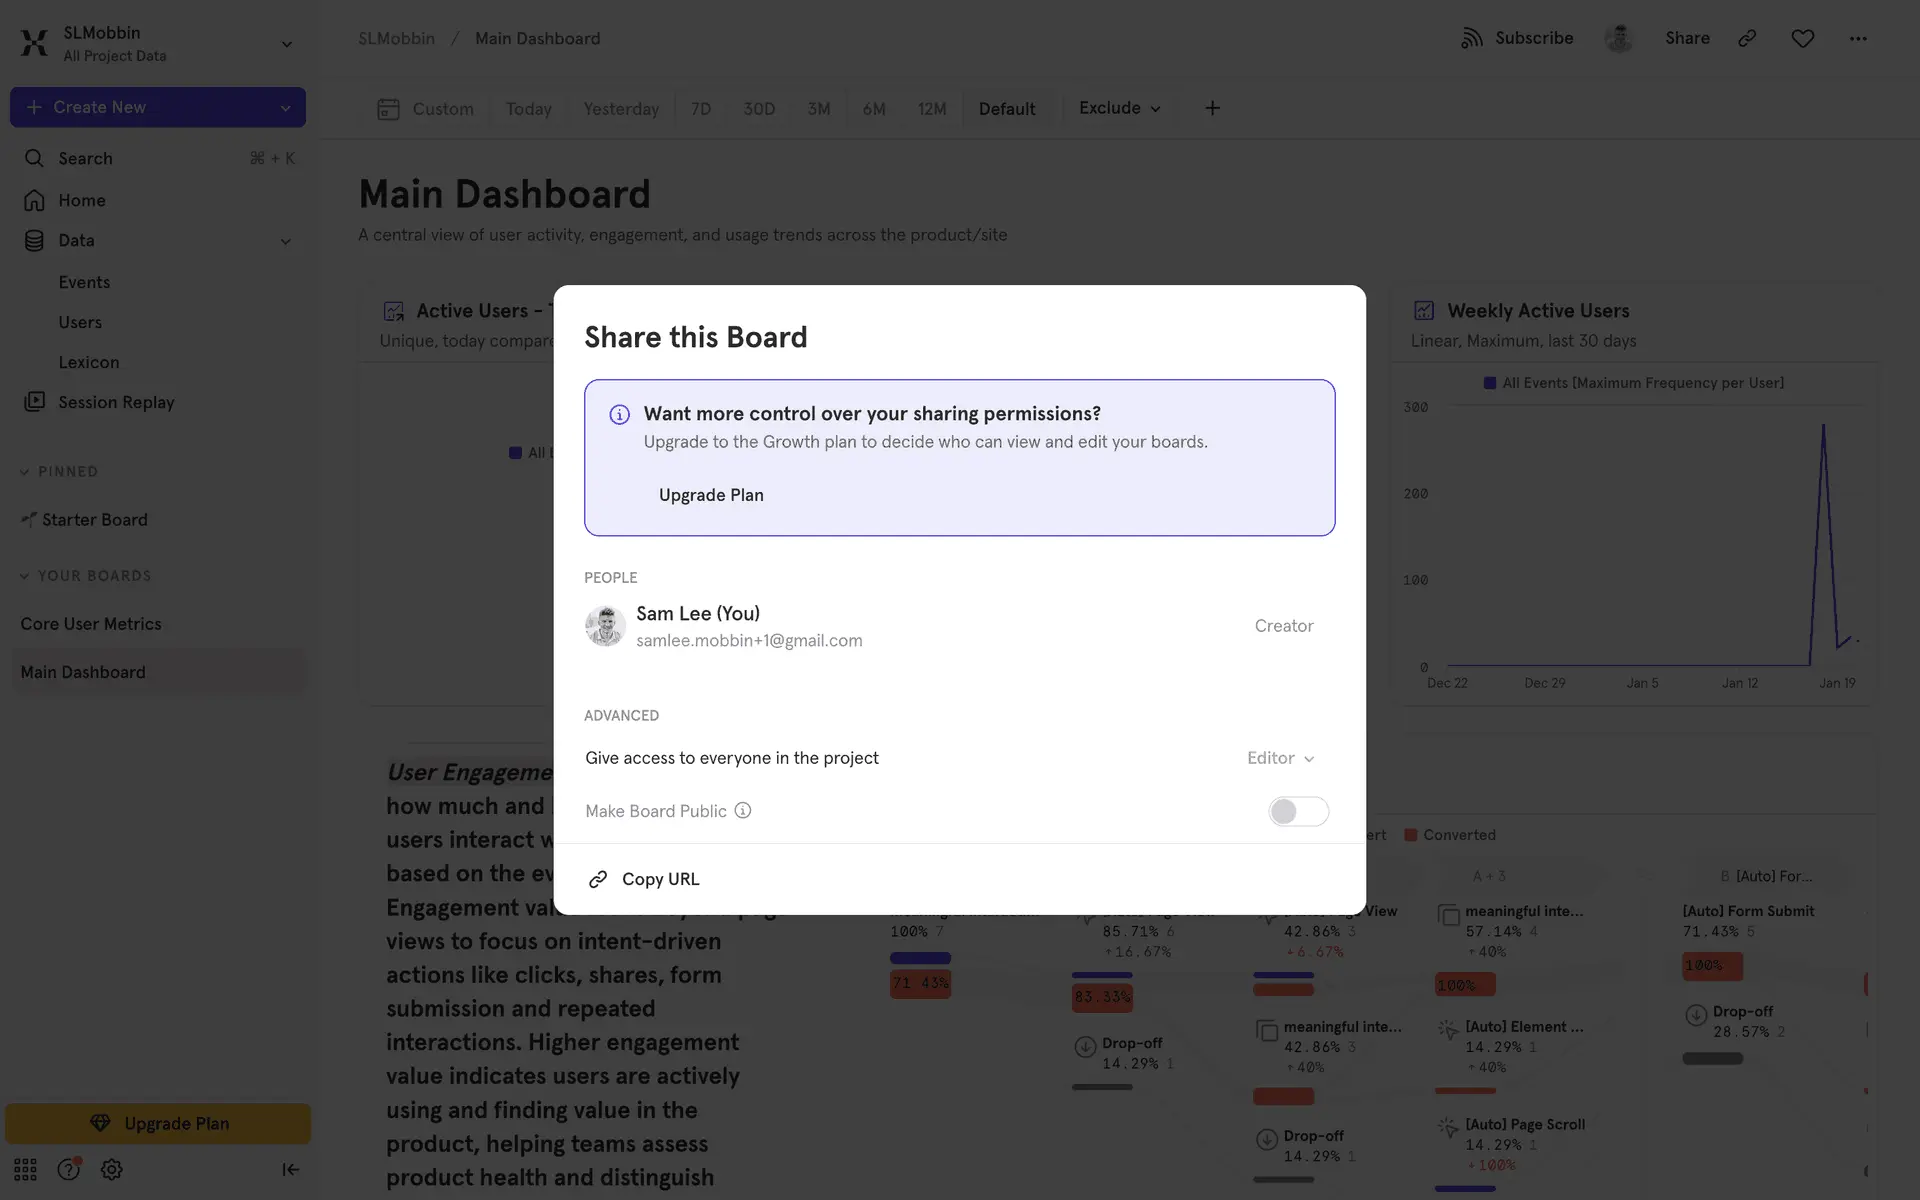
Task: Toggle Make Board Public switch
Action: click(1298, 811)
